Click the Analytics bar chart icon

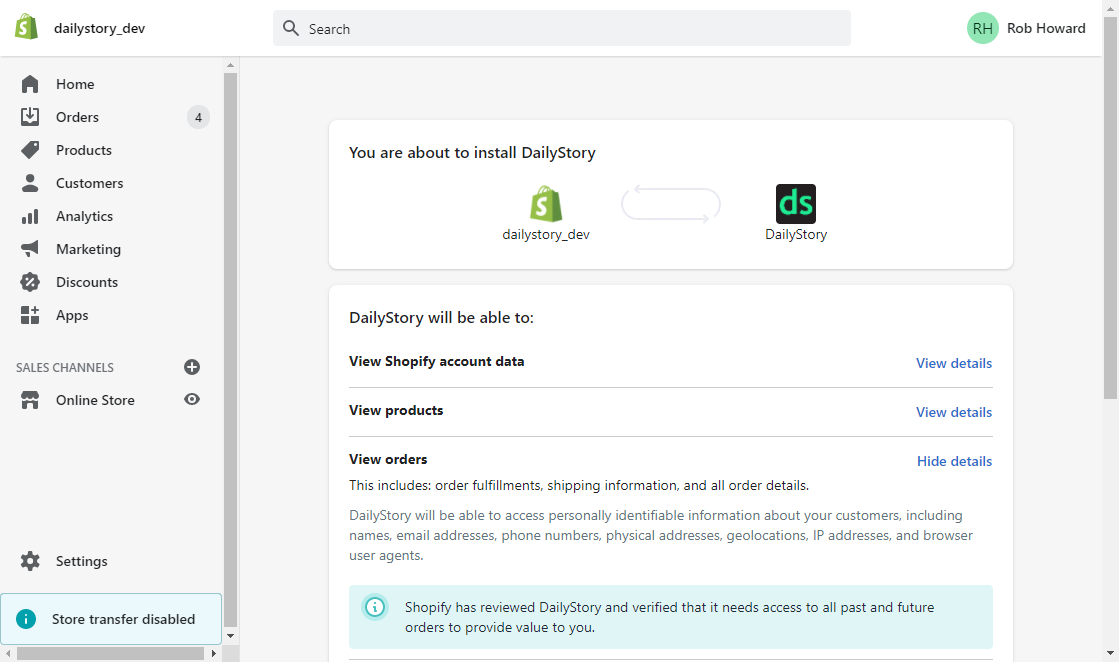coord(30,216)
